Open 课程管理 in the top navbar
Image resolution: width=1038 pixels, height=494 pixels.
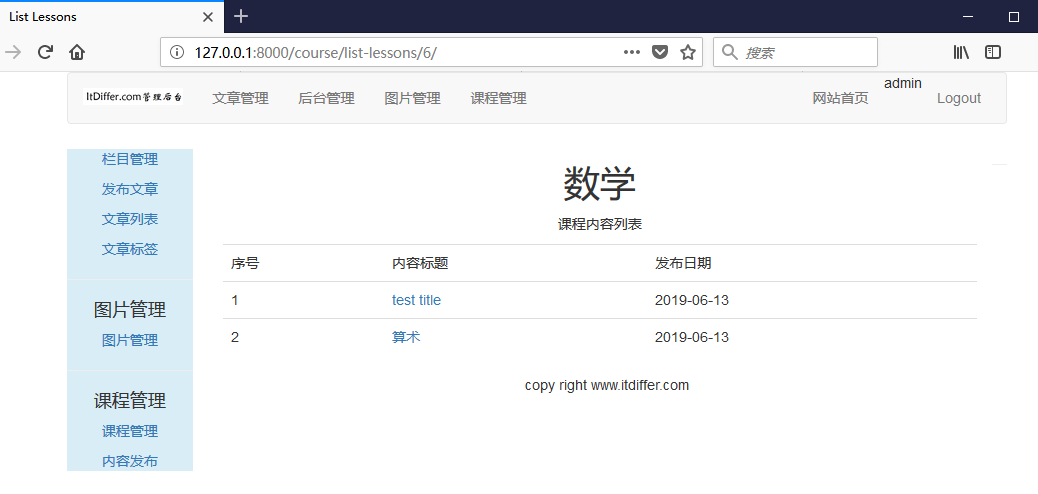click(x=498, y=99)
